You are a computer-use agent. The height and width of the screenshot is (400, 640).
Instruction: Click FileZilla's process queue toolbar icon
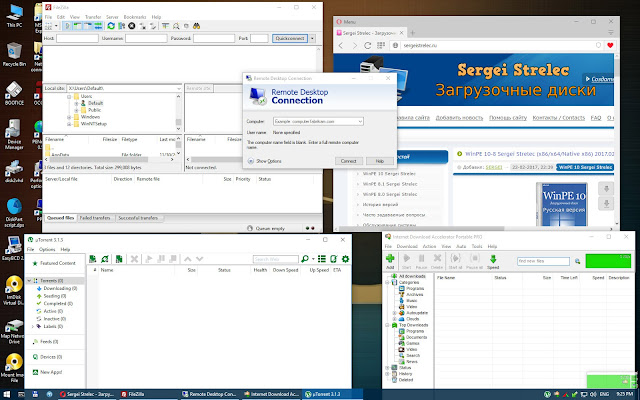tap(122, 26)
